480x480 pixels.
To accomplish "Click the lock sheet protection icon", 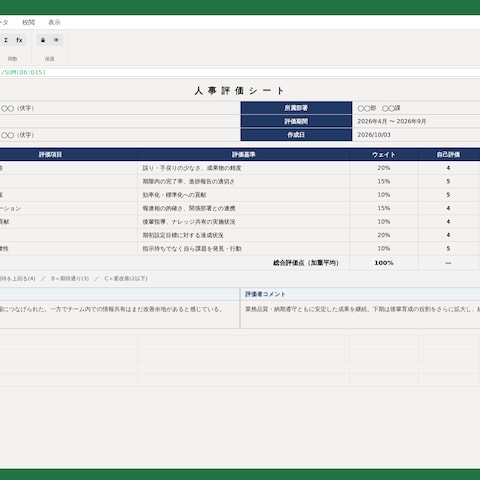I will pos(43,40).
